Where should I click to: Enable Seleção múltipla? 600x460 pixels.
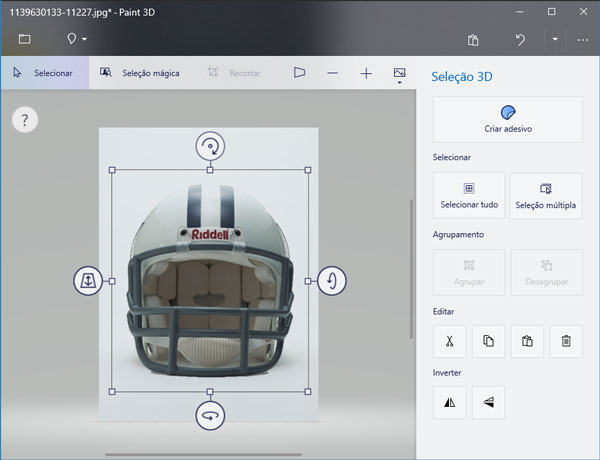click(x=546, y=196)
